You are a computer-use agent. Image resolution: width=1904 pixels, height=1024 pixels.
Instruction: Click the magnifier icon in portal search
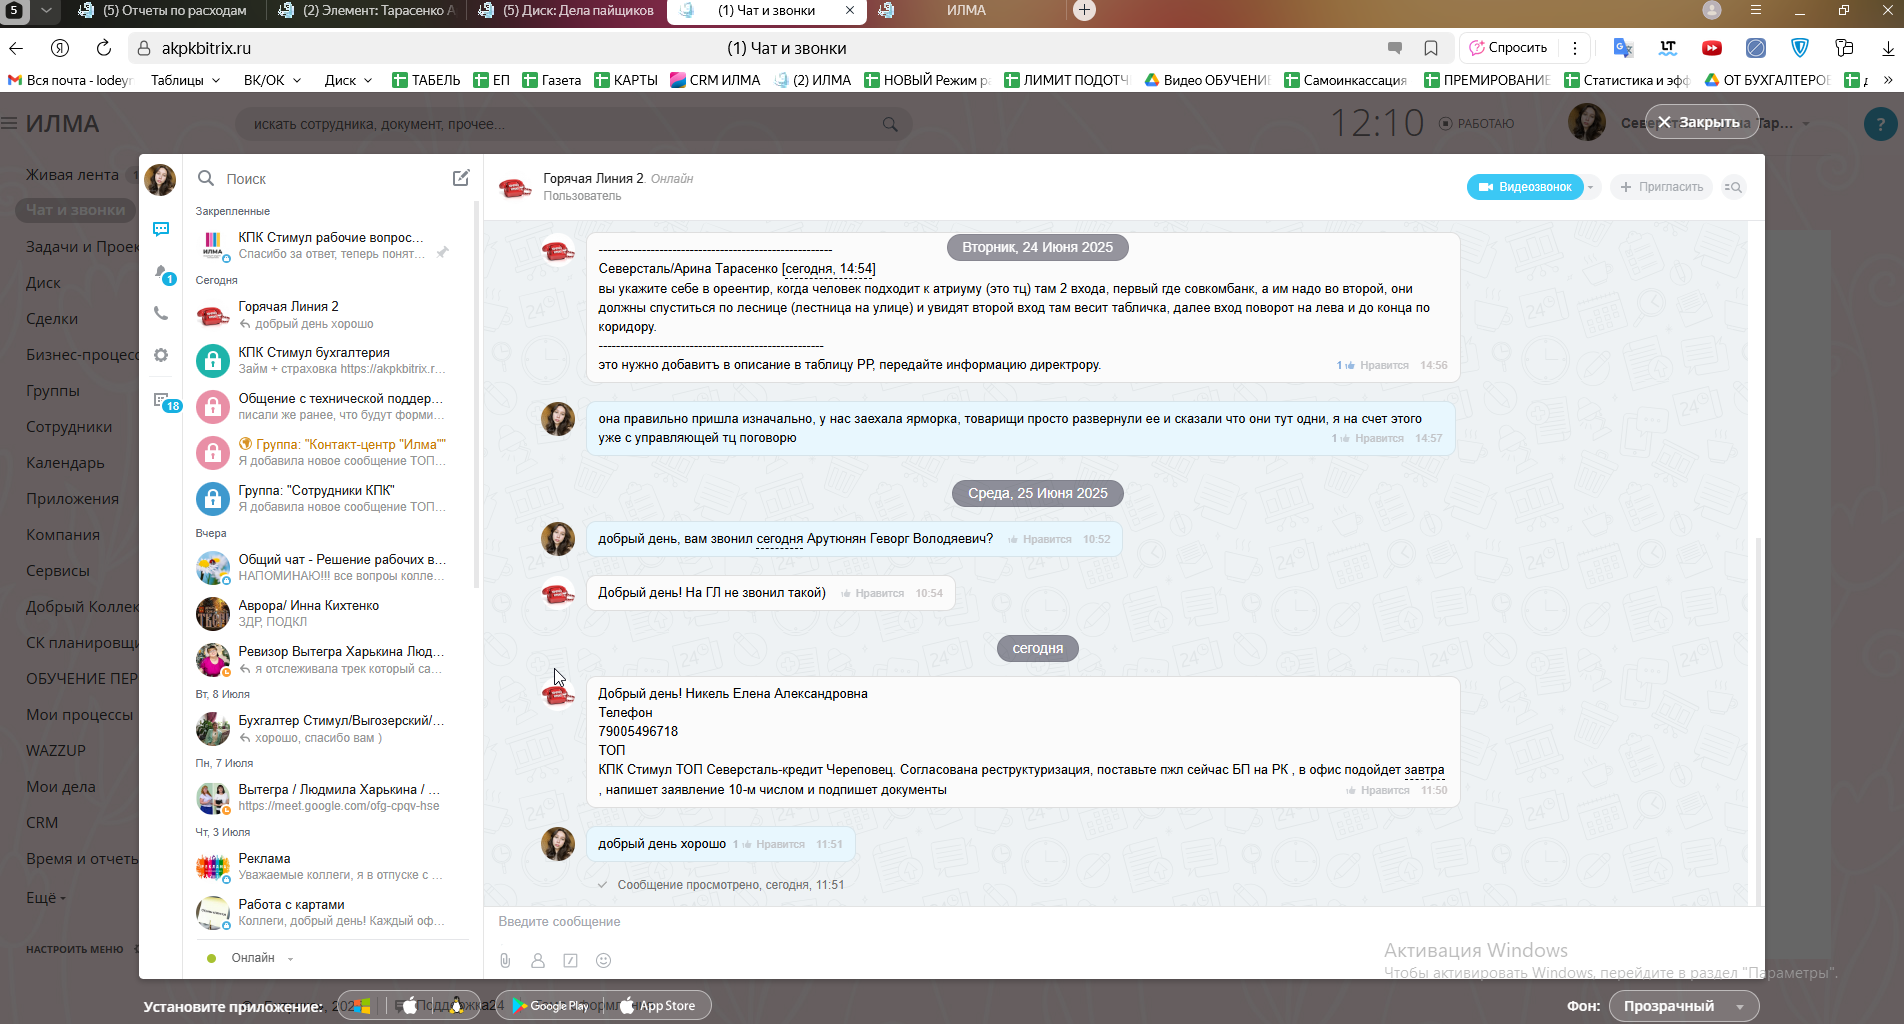(x=890, y=124)
